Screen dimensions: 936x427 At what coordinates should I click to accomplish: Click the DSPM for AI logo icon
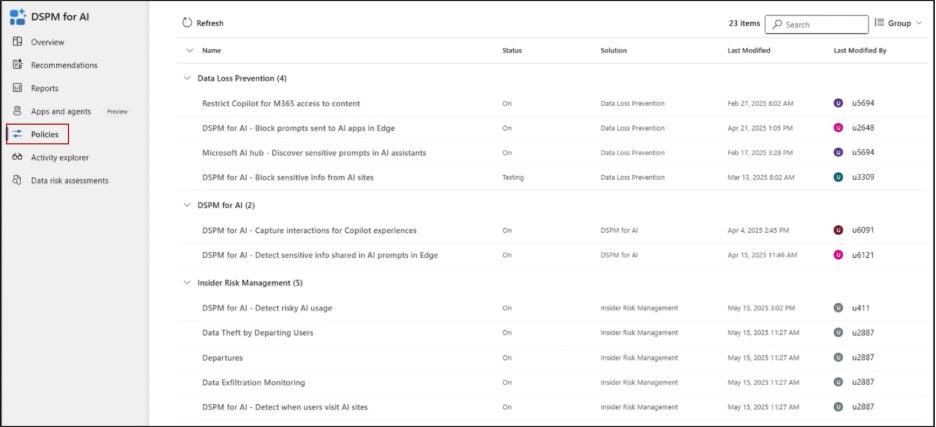pos(18,17)
